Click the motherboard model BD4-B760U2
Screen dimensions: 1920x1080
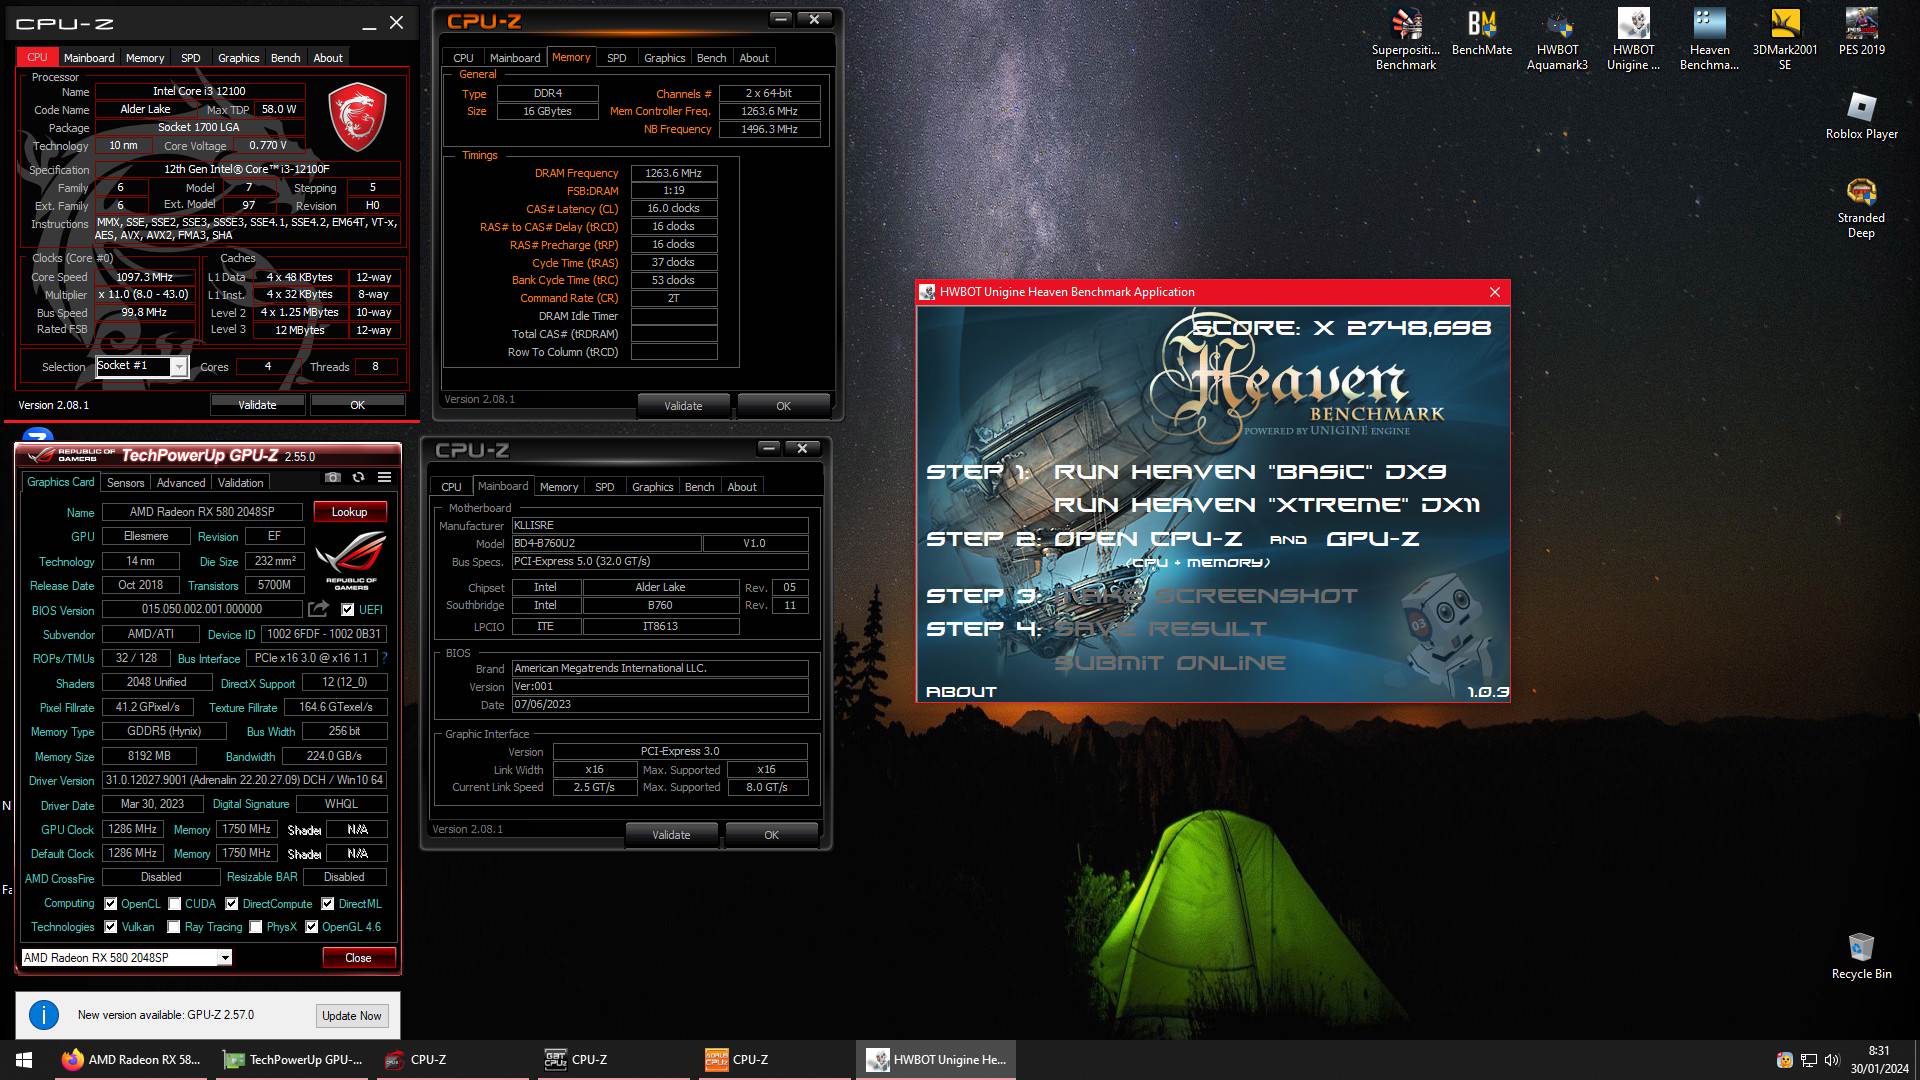(x=606, y=543)
